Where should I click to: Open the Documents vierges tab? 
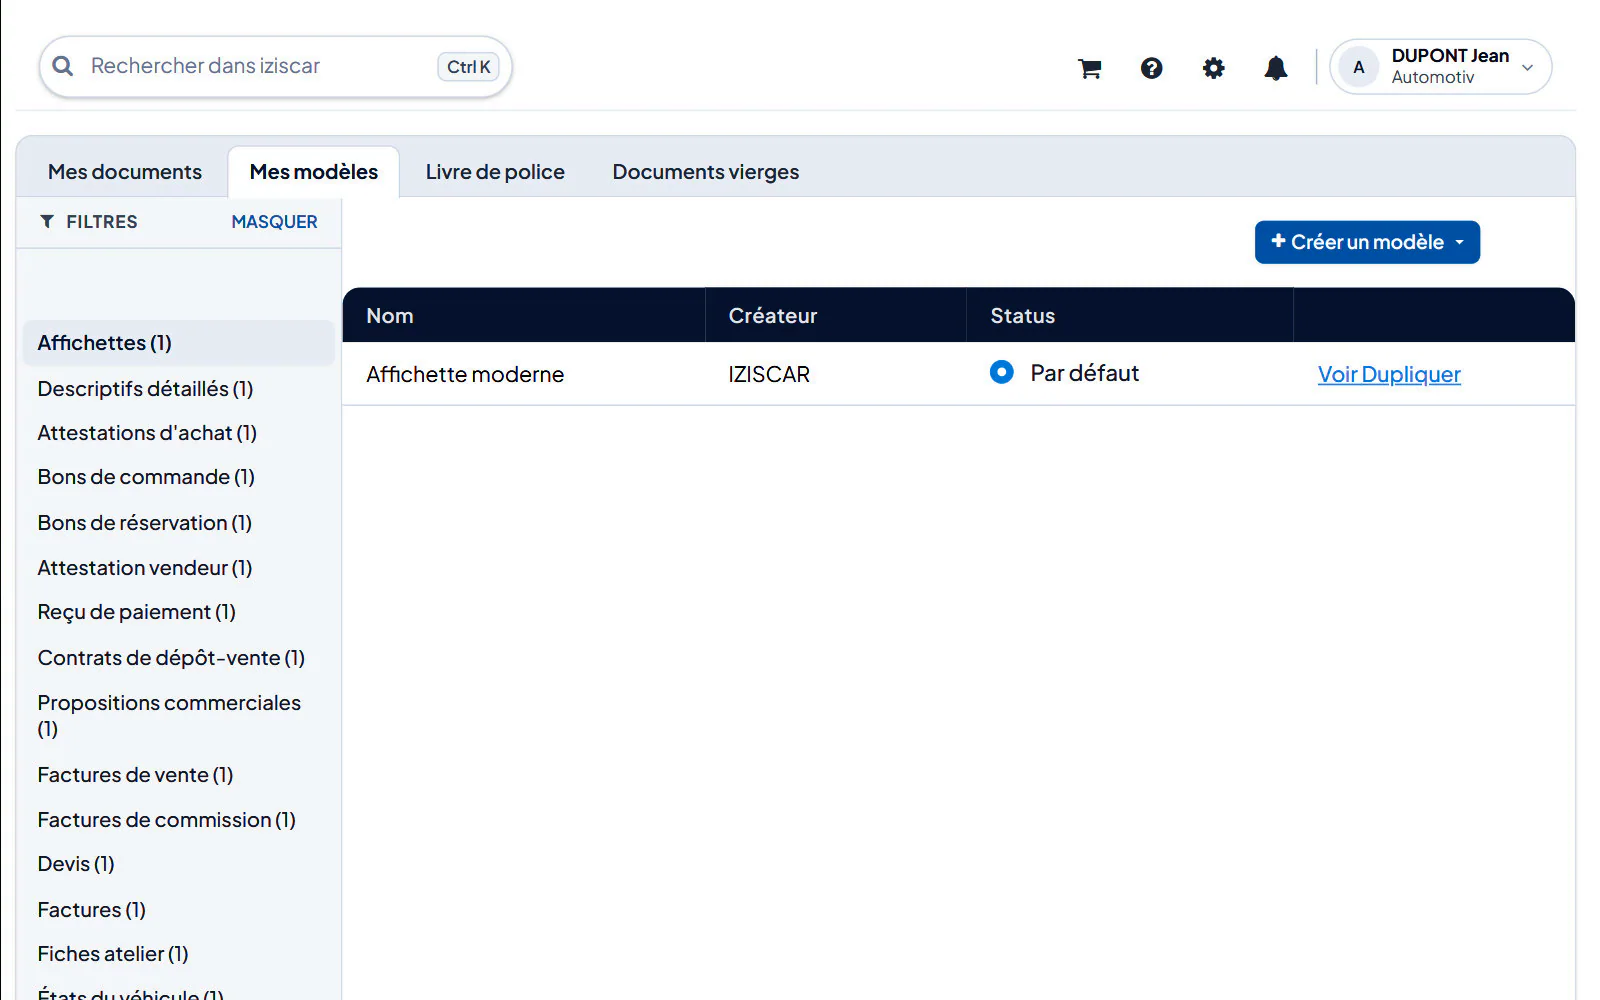706,172
